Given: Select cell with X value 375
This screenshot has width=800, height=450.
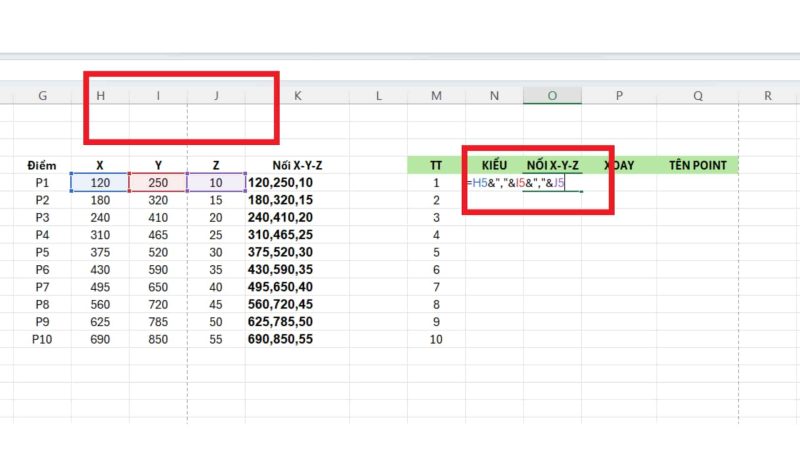Looking at the screenshot, I should (101, 252).
